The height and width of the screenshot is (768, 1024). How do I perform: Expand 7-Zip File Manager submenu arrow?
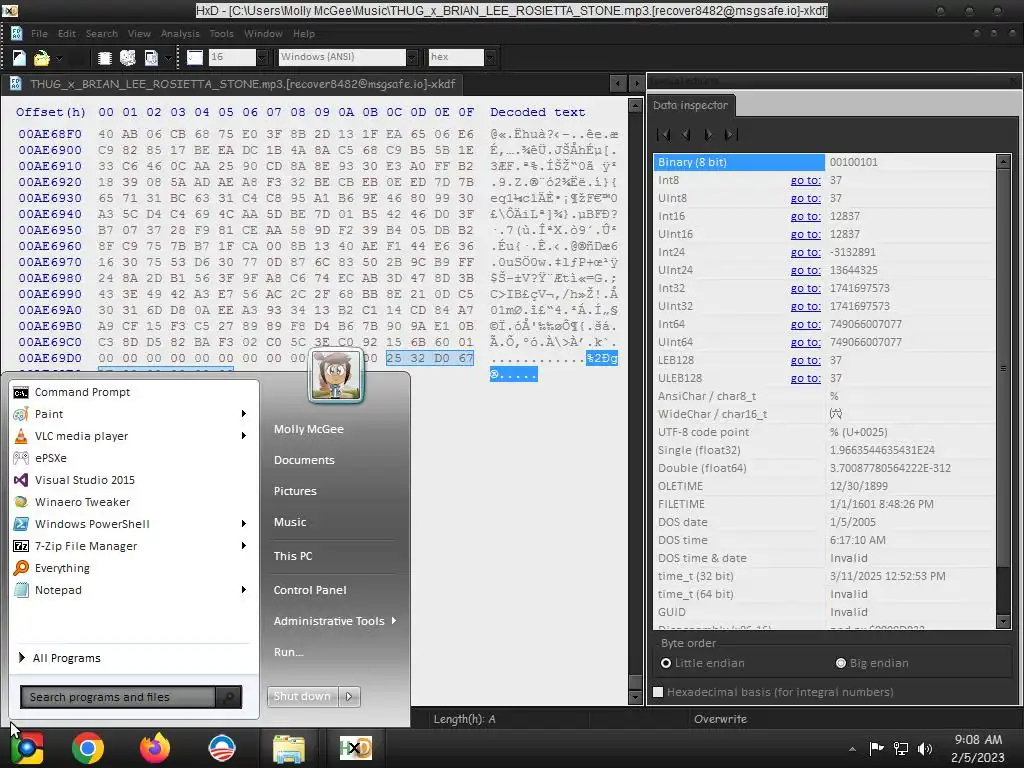pos(244,546)
